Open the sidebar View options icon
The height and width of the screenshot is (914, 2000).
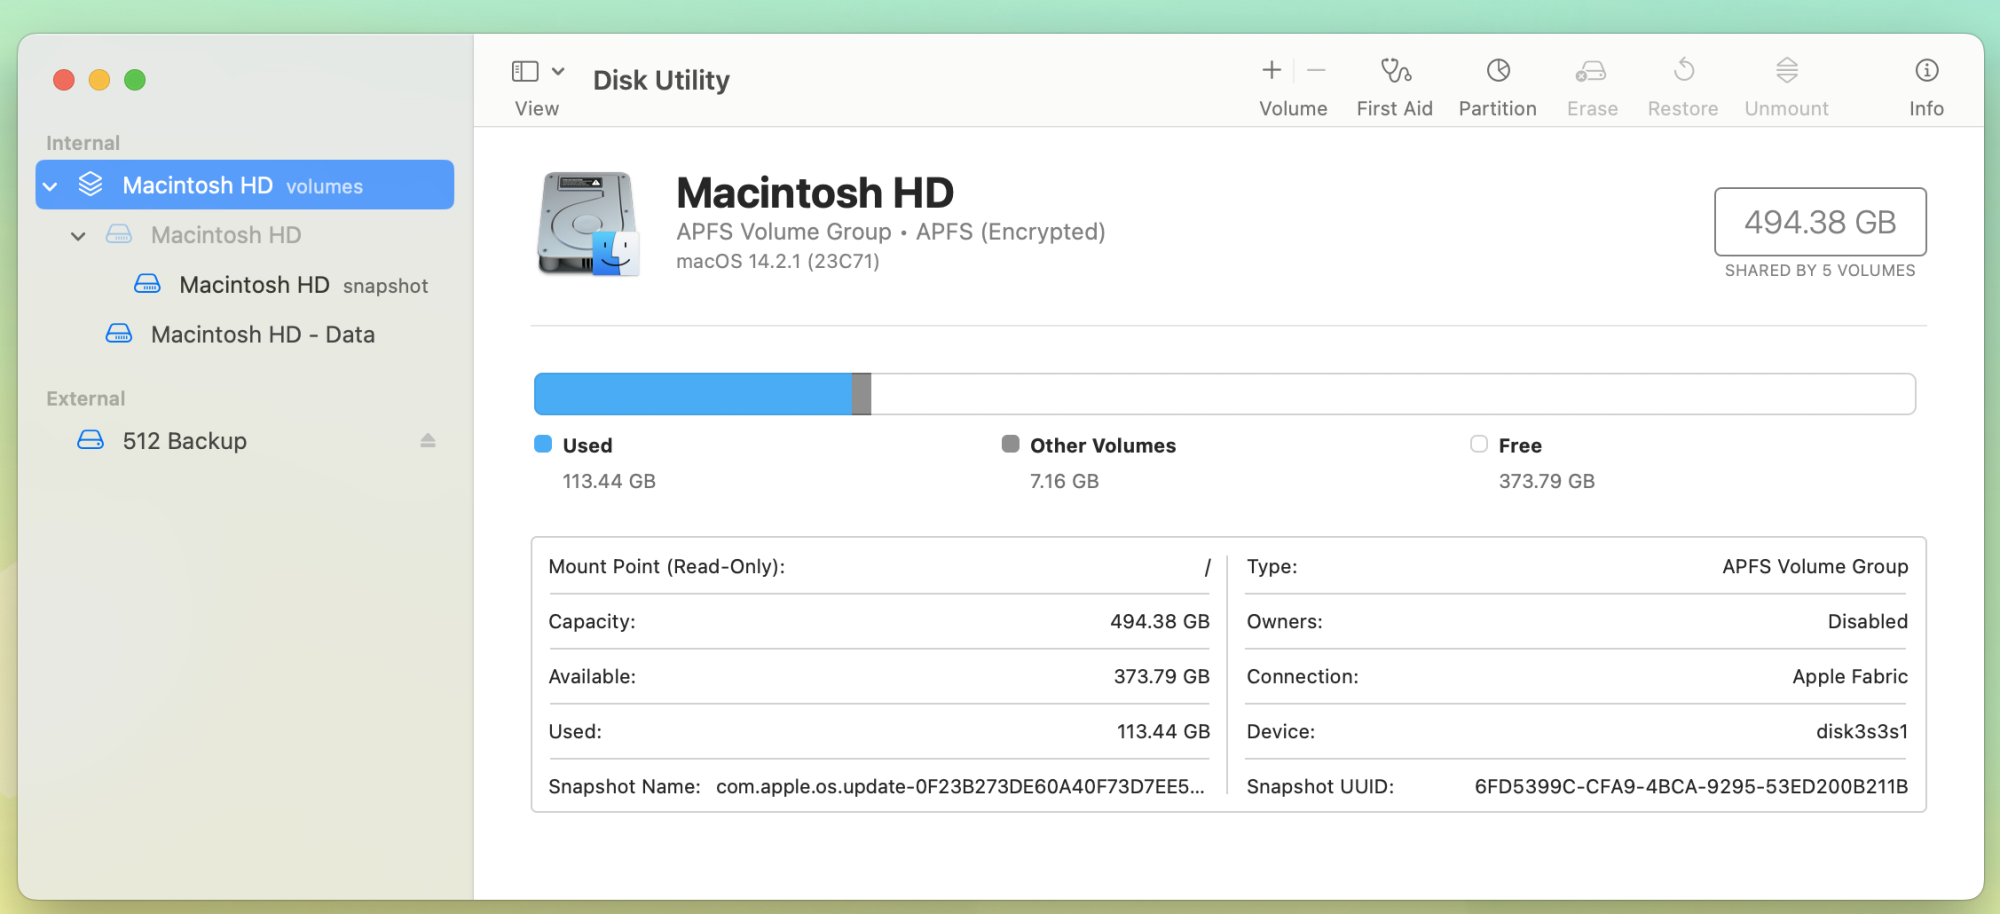coord(525,71)
